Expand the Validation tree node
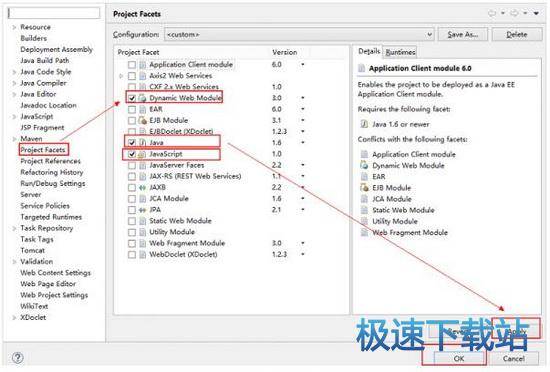Image resolution: width=550 pixels, height=372 pixels. [14, 262]
